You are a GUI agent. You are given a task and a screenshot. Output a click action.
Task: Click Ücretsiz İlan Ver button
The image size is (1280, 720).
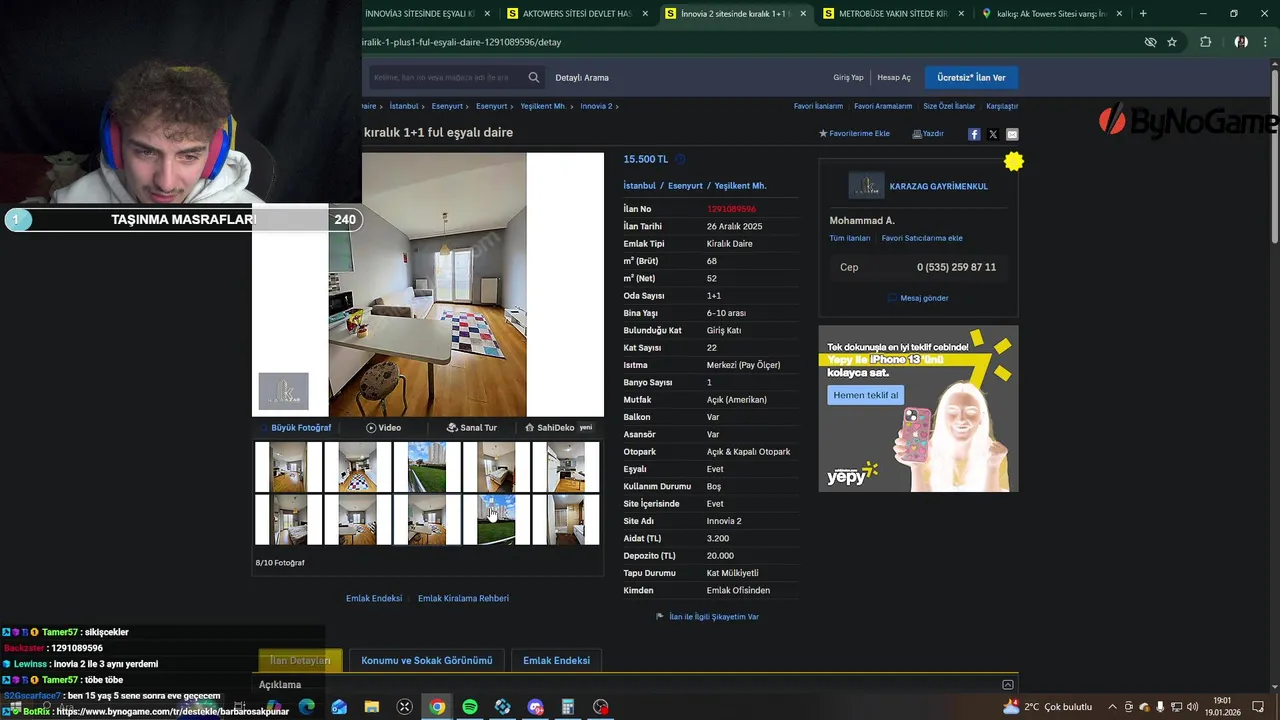971,77
